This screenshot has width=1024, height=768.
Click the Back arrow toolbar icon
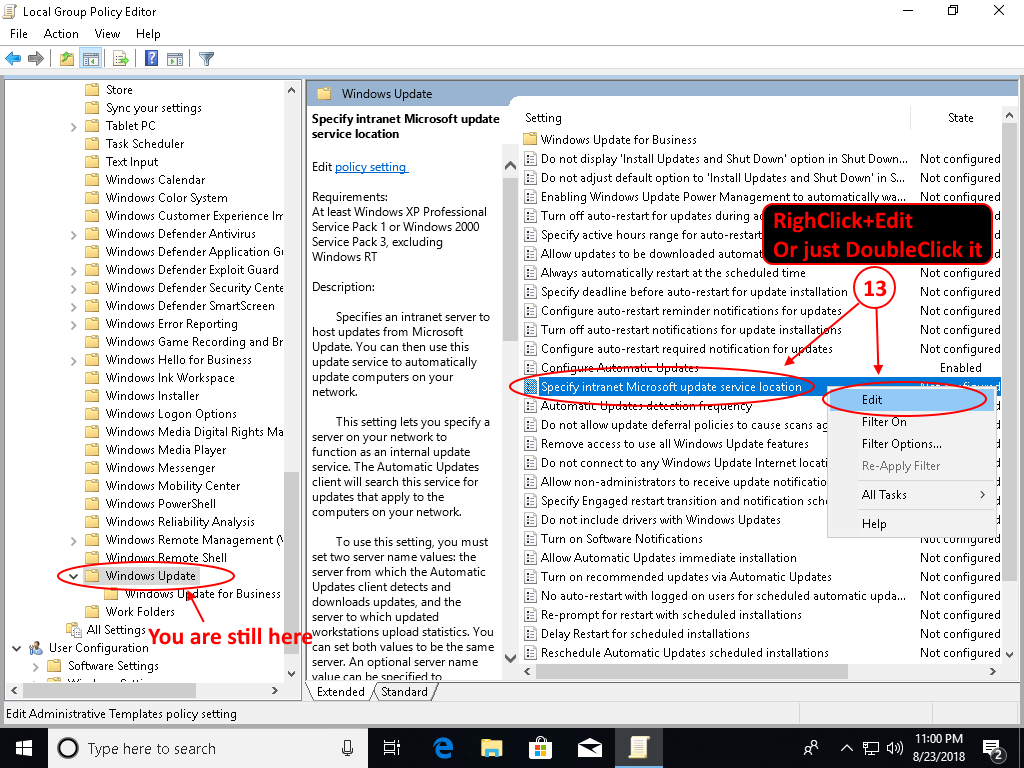[x=13, y=59]
